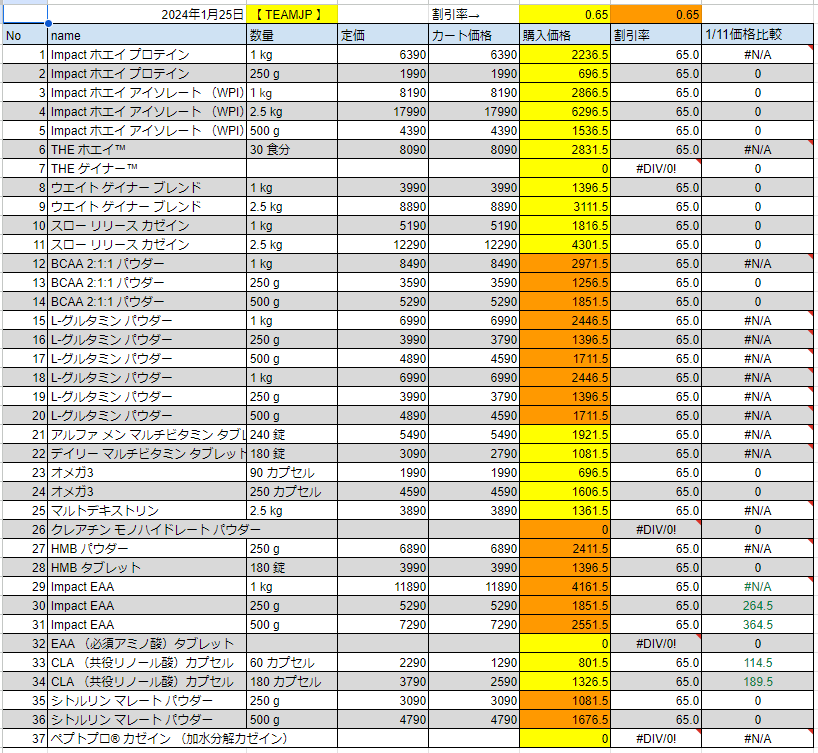Click クレアチン モノハイドレート パウダー name cell
Image resolution: width=818 pixels, height=753 pixels.
tap(147, 530)
